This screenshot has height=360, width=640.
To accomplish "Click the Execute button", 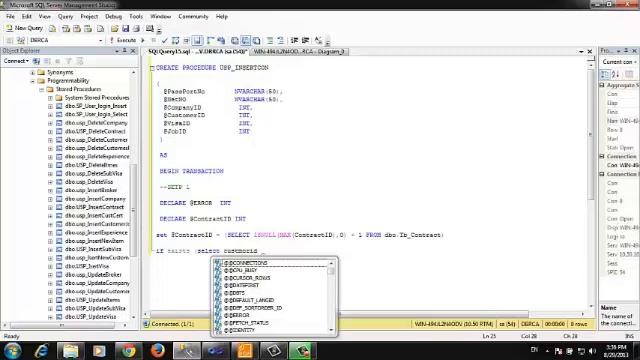I will 123,40.
